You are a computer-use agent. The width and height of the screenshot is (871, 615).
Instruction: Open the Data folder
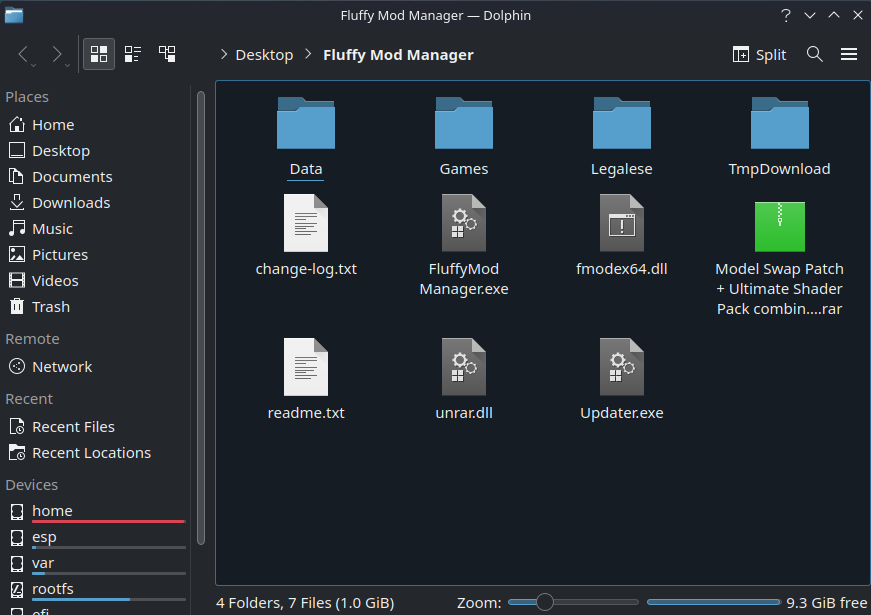pyautogui.click(x=306, y=123)
